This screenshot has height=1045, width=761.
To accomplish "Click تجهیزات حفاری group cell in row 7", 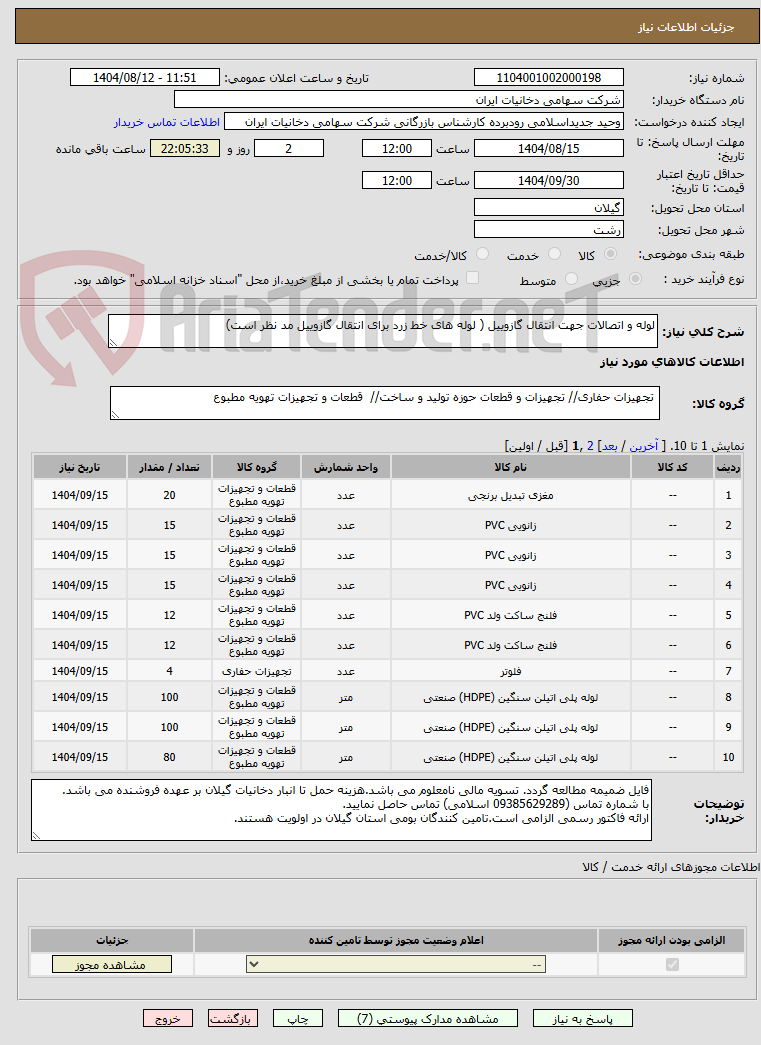I will click(x=257, y=671).
